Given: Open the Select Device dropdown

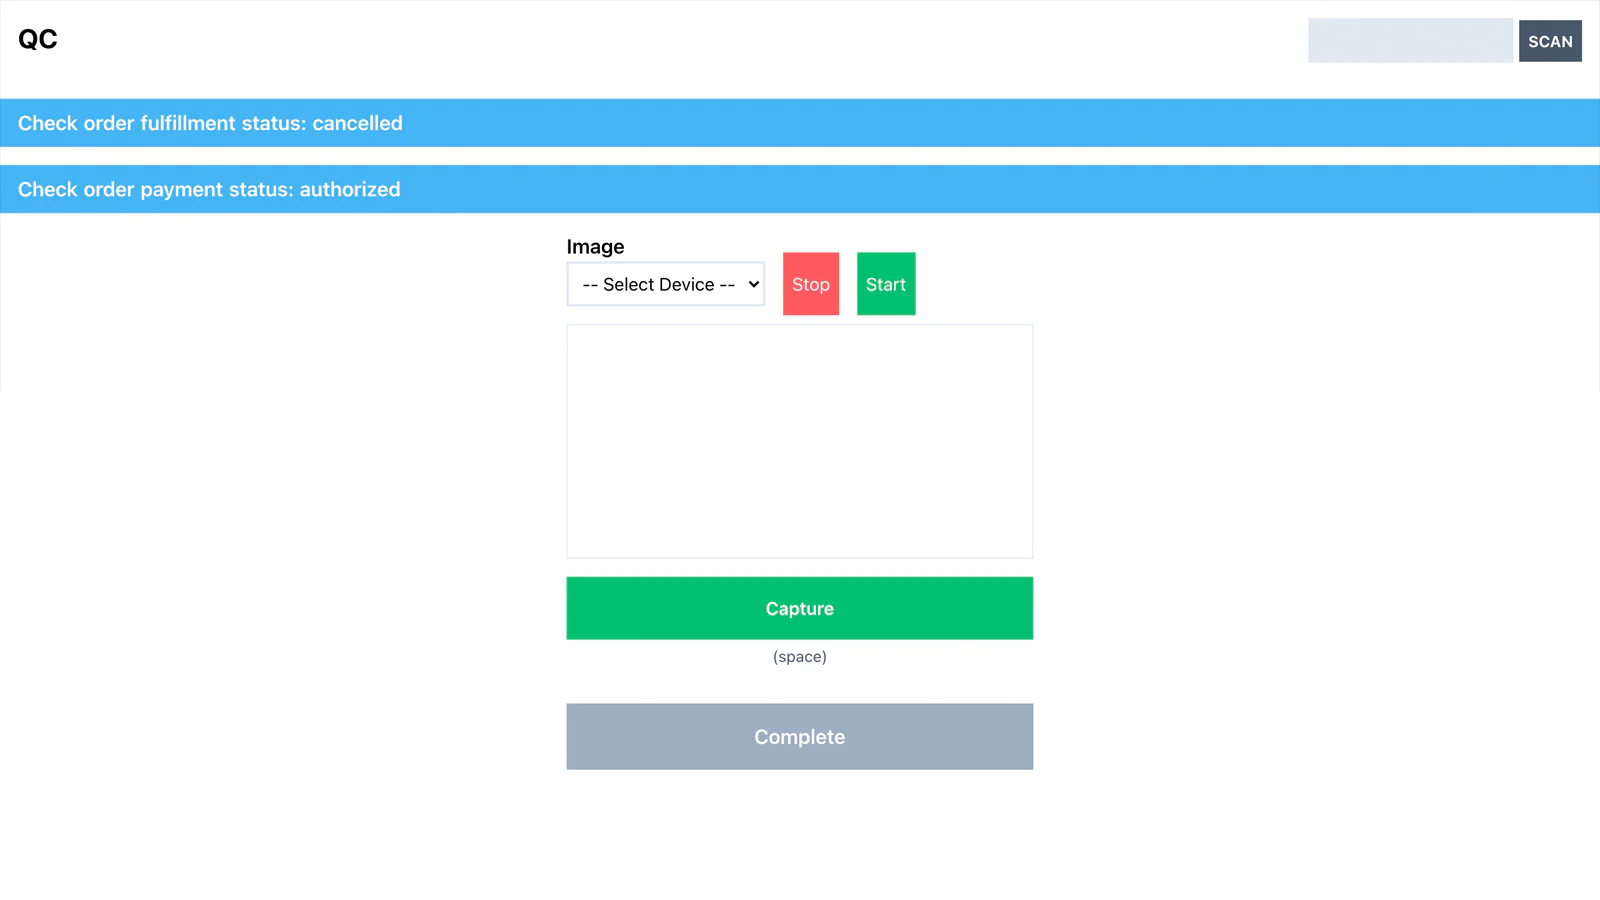Looking at the screenshot, I should (x=666, y=284).
